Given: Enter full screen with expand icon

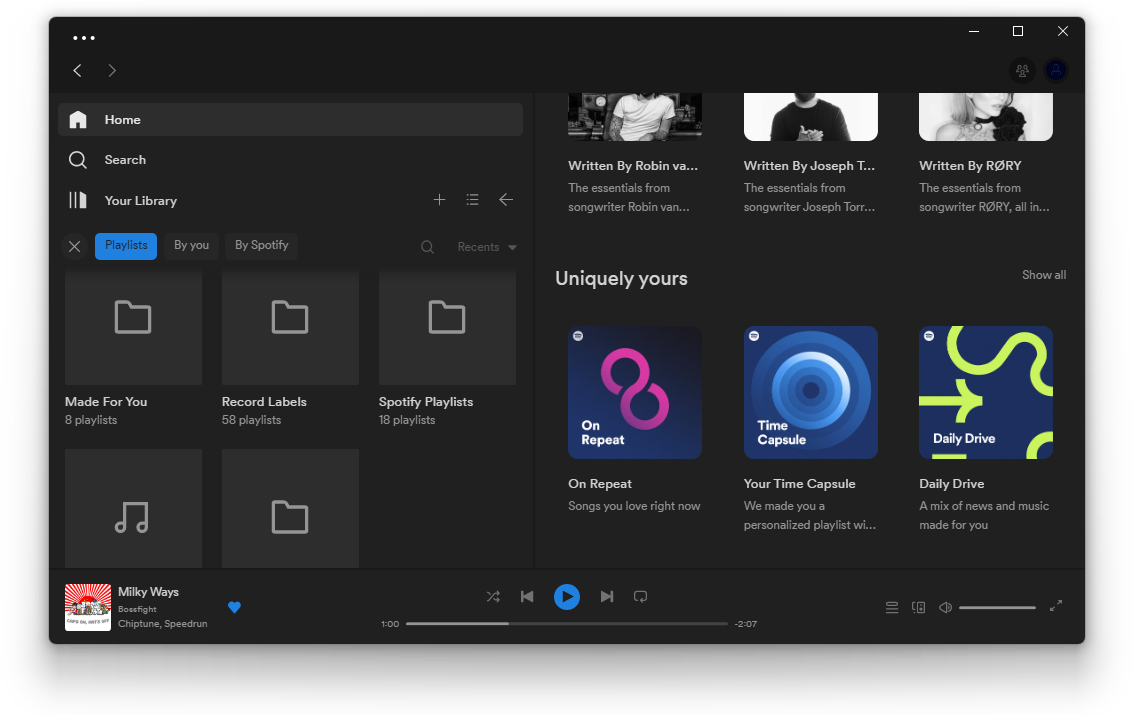Looking at the screenshot, I should pos(1056,606).
